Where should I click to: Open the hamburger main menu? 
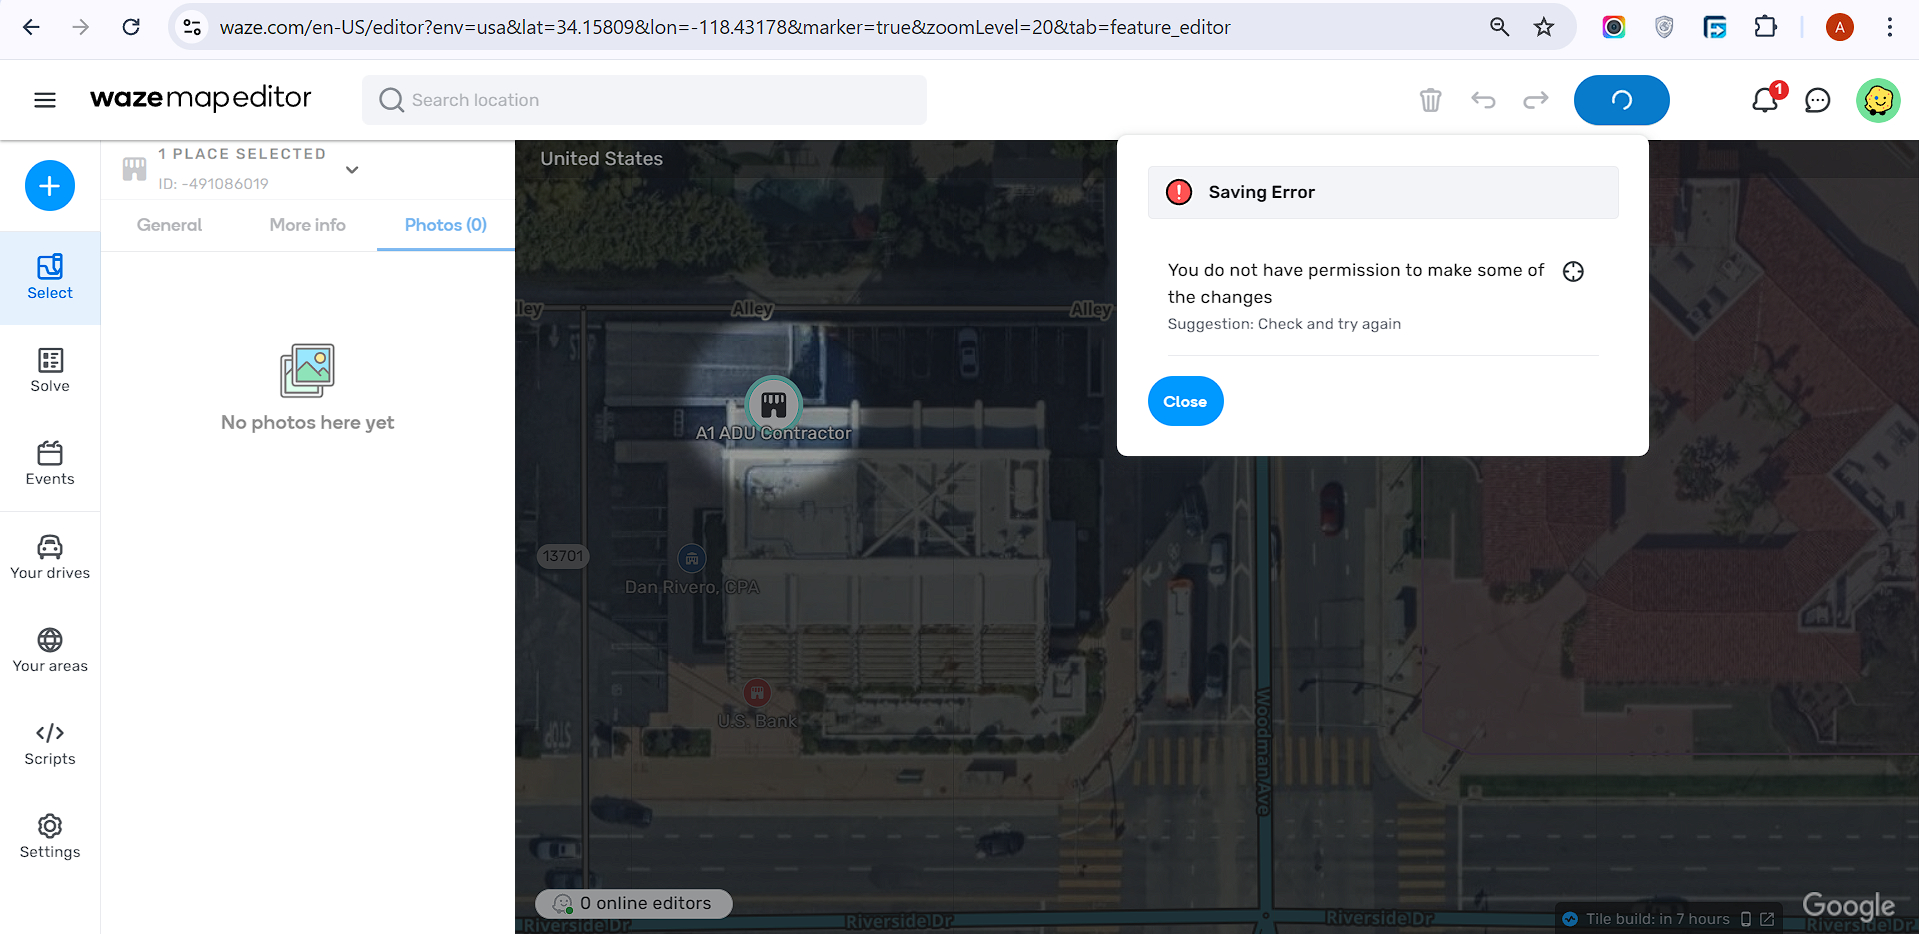45,100
